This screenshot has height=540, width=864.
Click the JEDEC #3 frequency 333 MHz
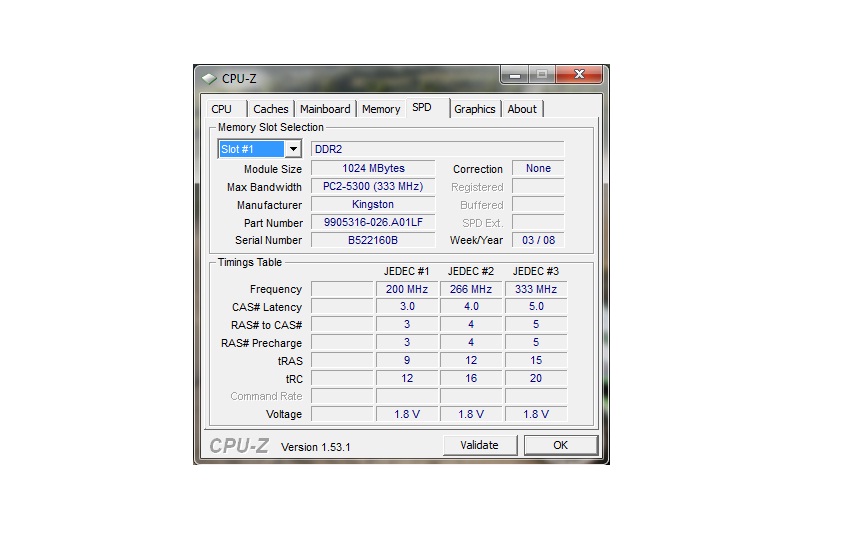coord(536,289)
